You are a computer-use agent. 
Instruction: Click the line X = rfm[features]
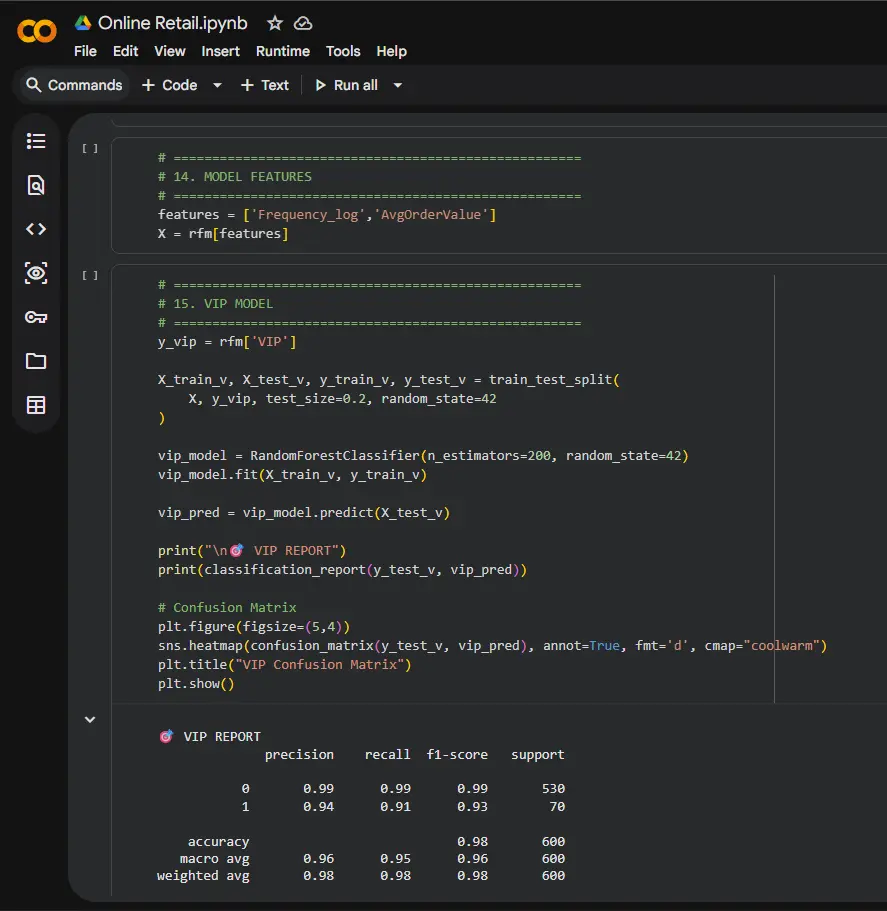click(223, 234)
